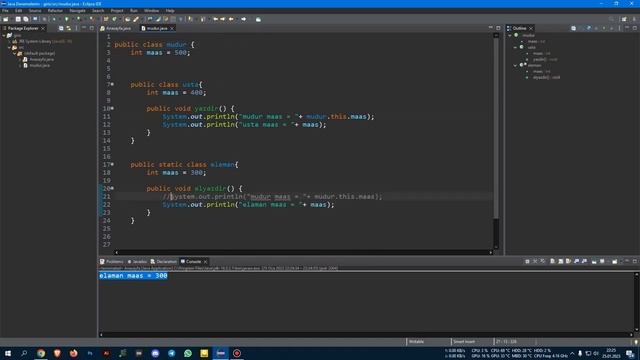
Task: Collapse all in Outline view
Action: (x=573, y=28)
